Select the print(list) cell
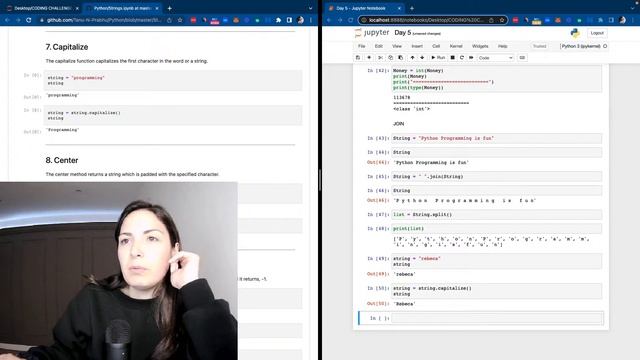This screenshot has height=360, width=640. point(496,229)
